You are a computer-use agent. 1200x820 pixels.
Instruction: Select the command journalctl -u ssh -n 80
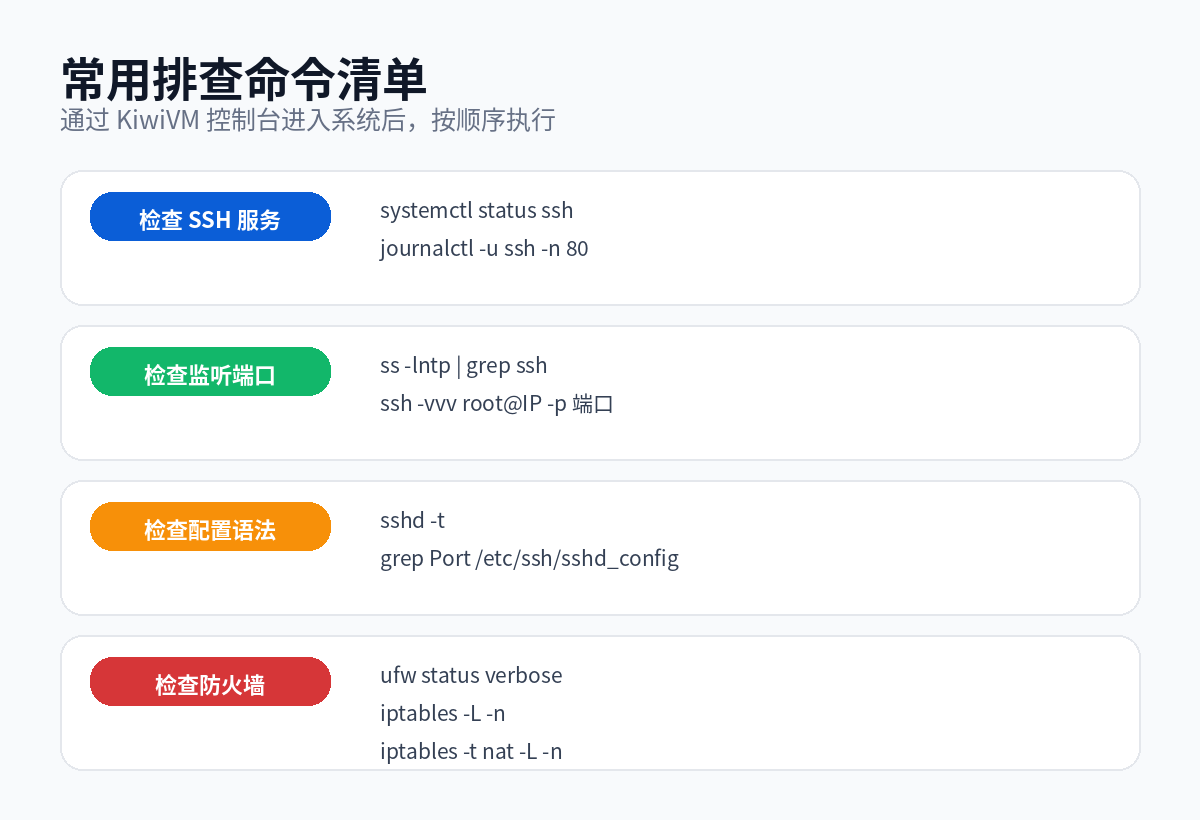pyautogui.click(x=484, y=248)
